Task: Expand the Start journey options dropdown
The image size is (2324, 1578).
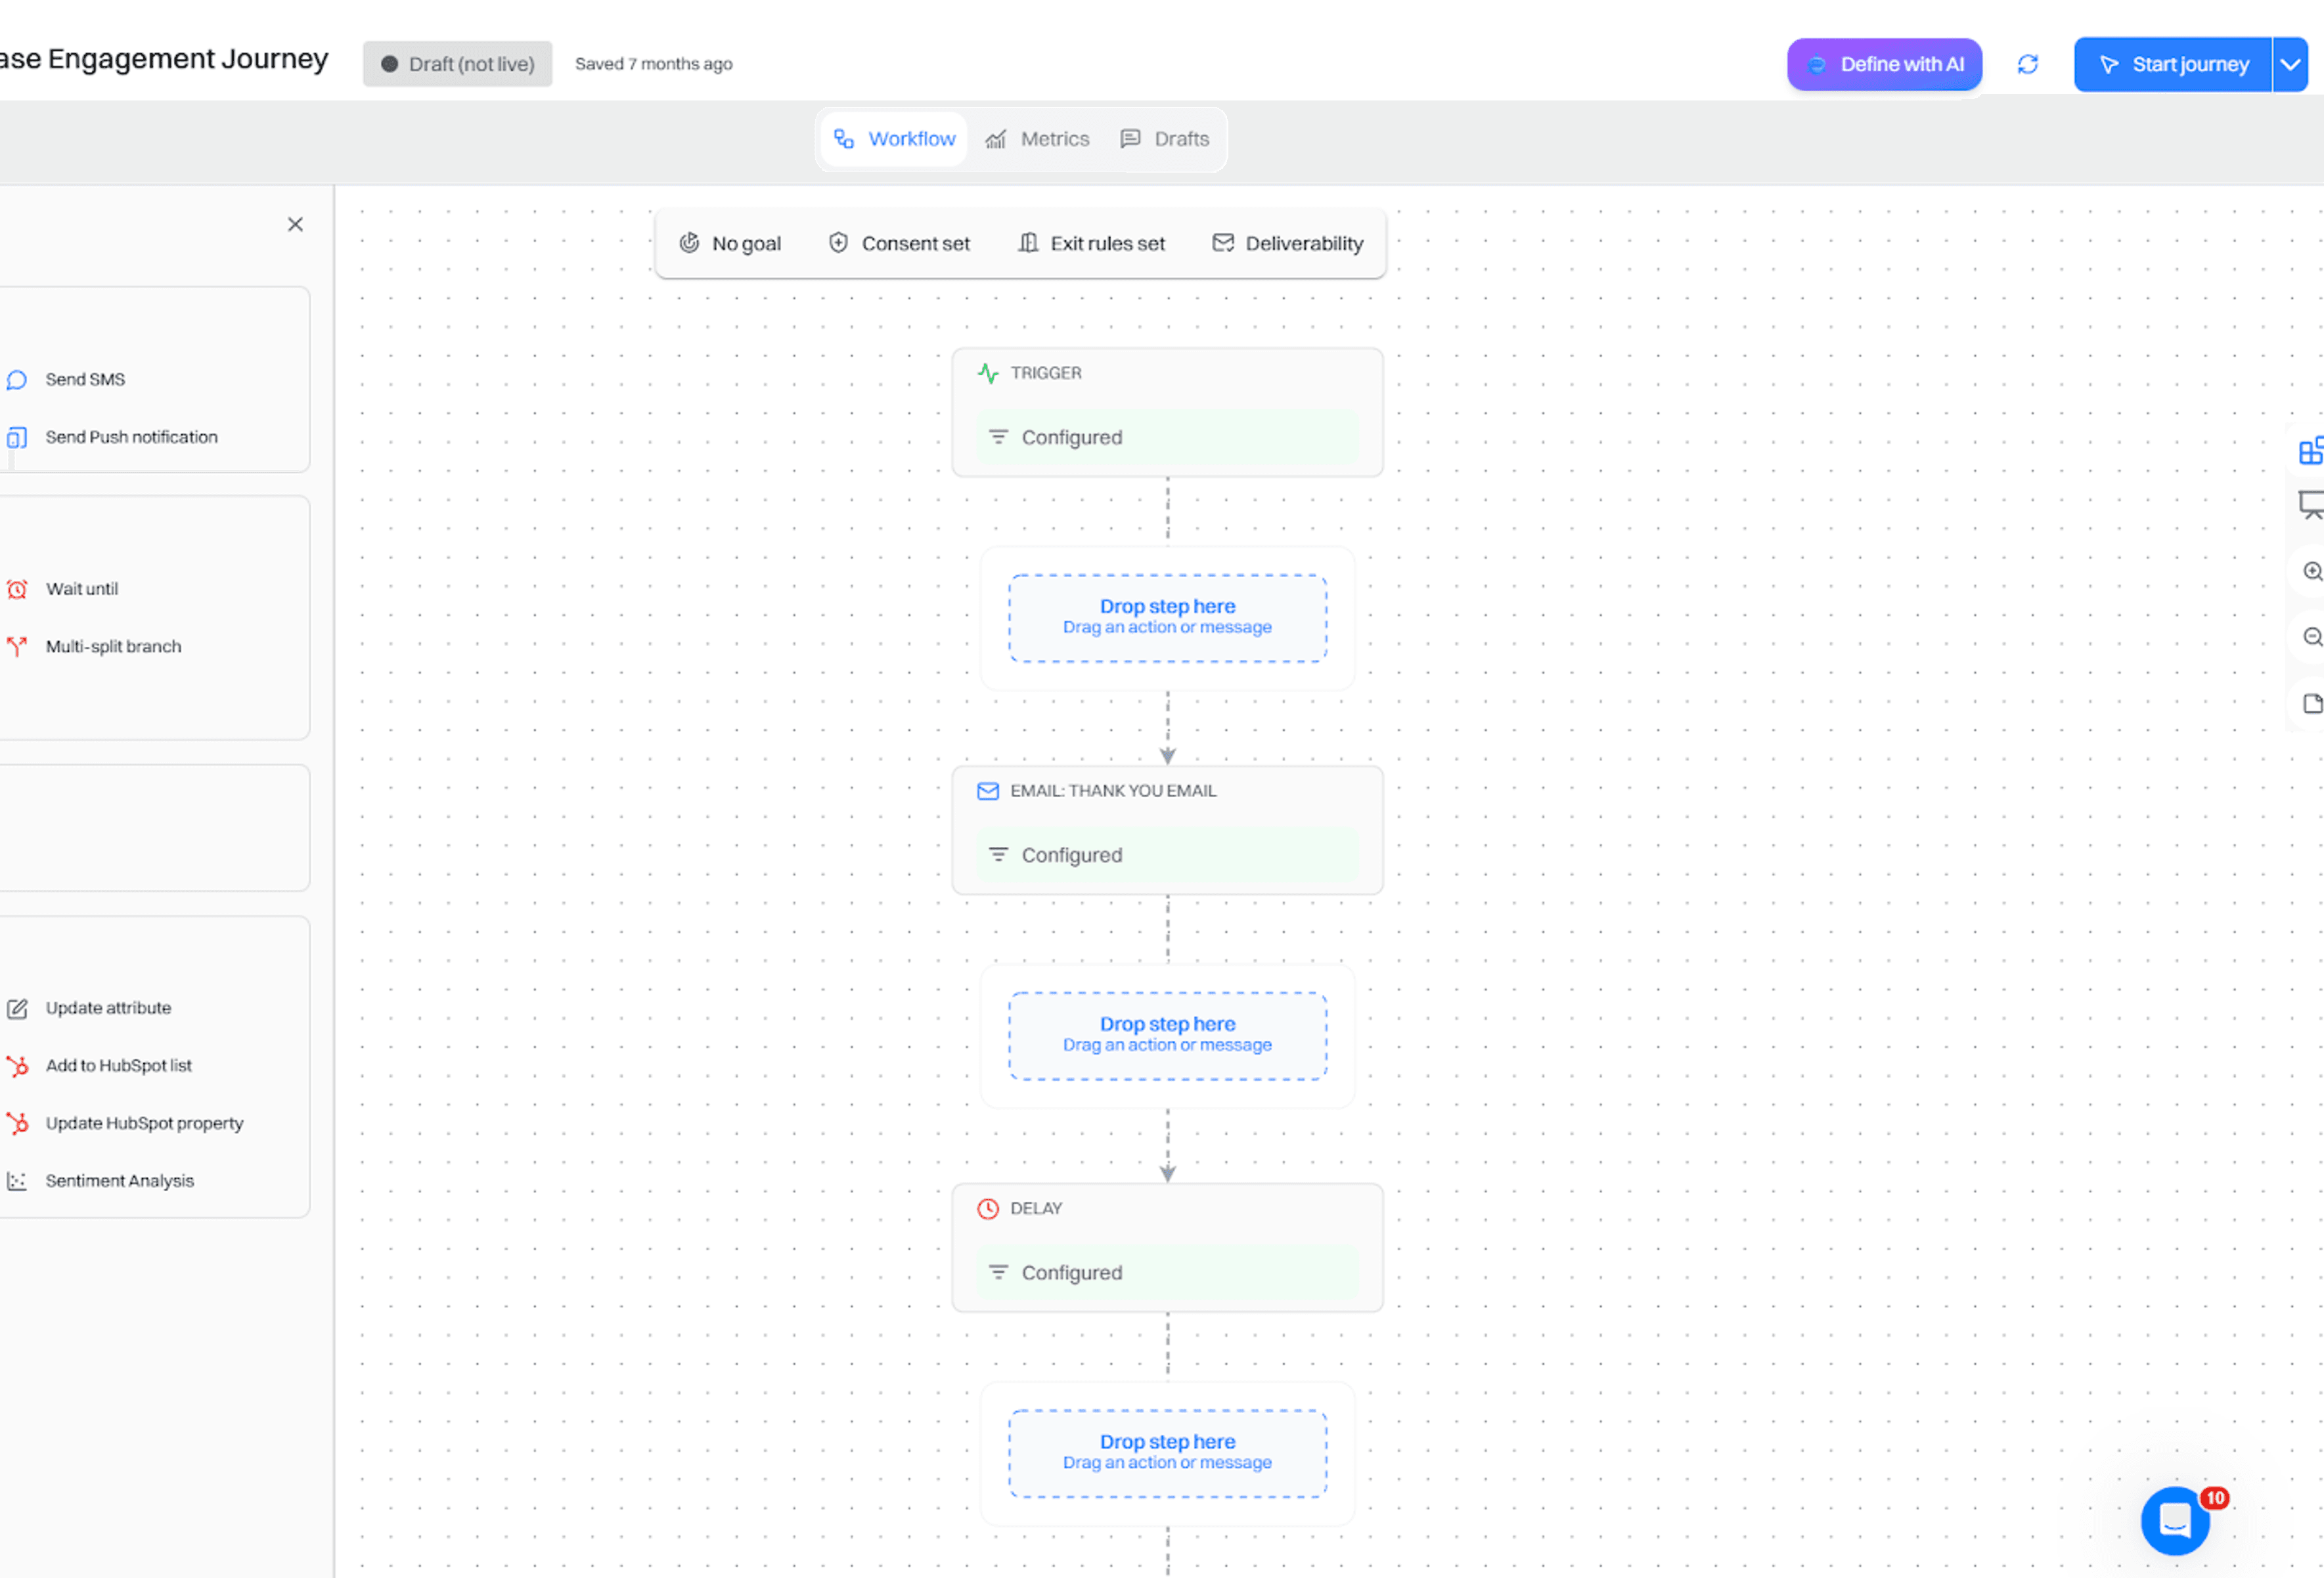Action: pyautogui.click(x=2291, y=64)
